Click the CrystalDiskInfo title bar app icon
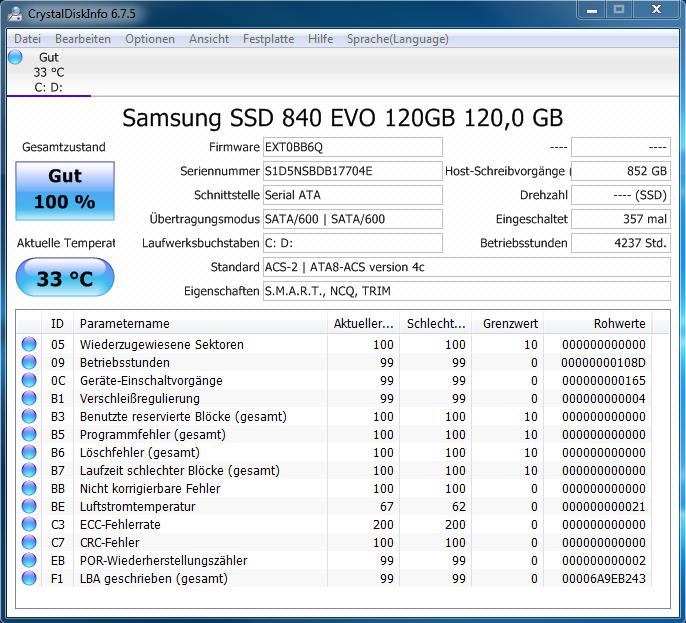The width and height of the screenshot is (686, 623). 14,14
